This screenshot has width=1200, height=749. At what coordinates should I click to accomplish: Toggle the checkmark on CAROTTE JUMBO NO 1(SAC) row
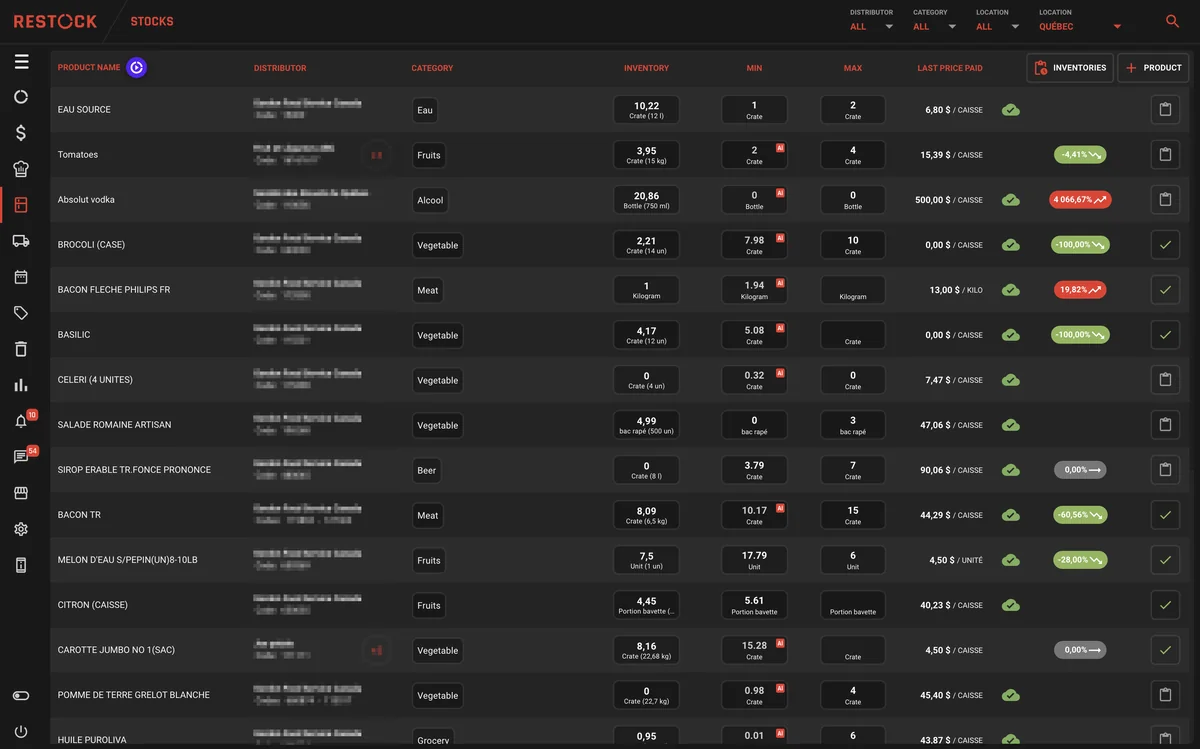coord(1165,650)
